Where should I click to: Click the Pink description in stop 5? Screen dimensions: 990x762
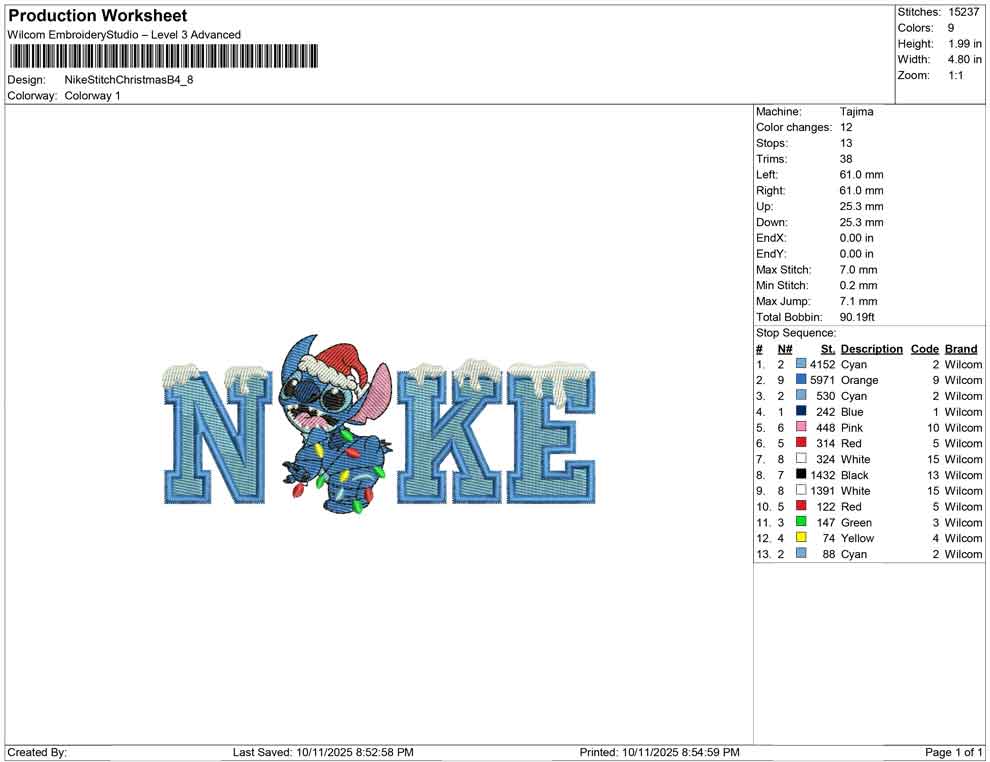tap(852, 427)
